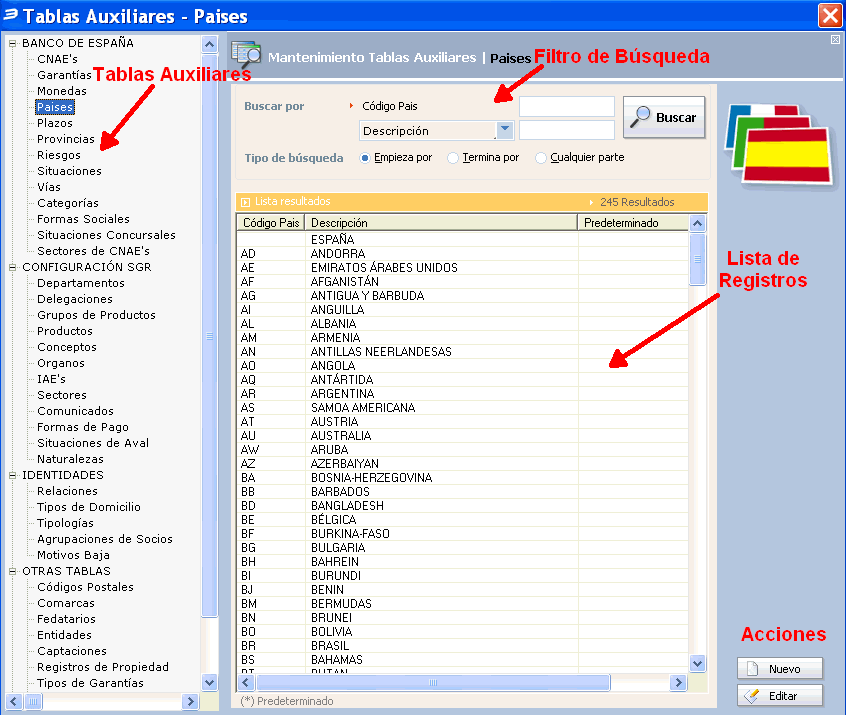Click tree panel scroll up arrow
846x715 pixels.
click(x=210, y=44)
